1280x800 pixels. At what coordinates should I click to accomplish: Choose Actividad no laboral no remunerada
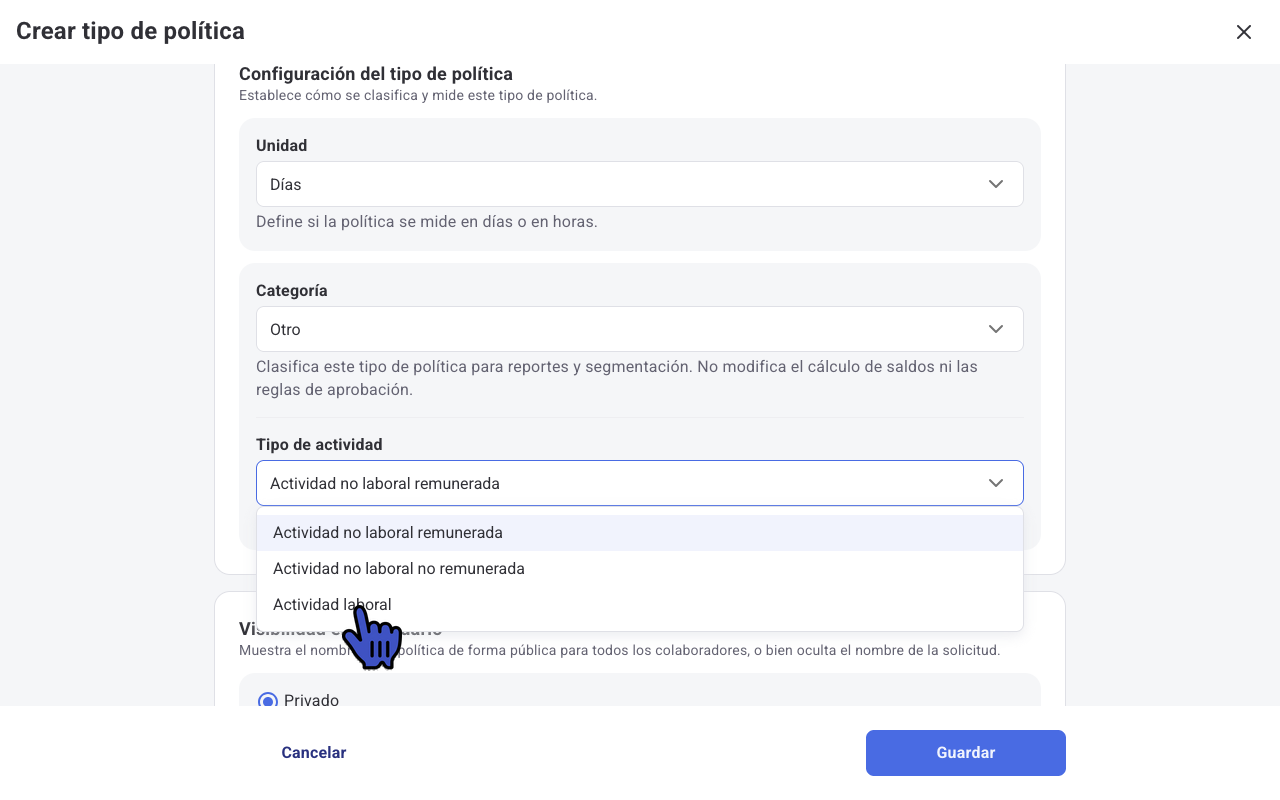coord(640,569)
